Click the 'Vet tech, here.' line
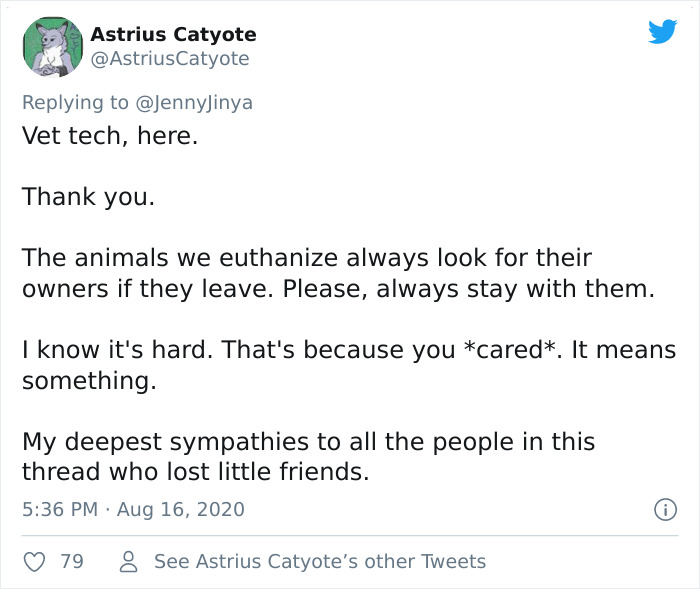Viewport: 700px width, 589px height. (x=110, y=136)
